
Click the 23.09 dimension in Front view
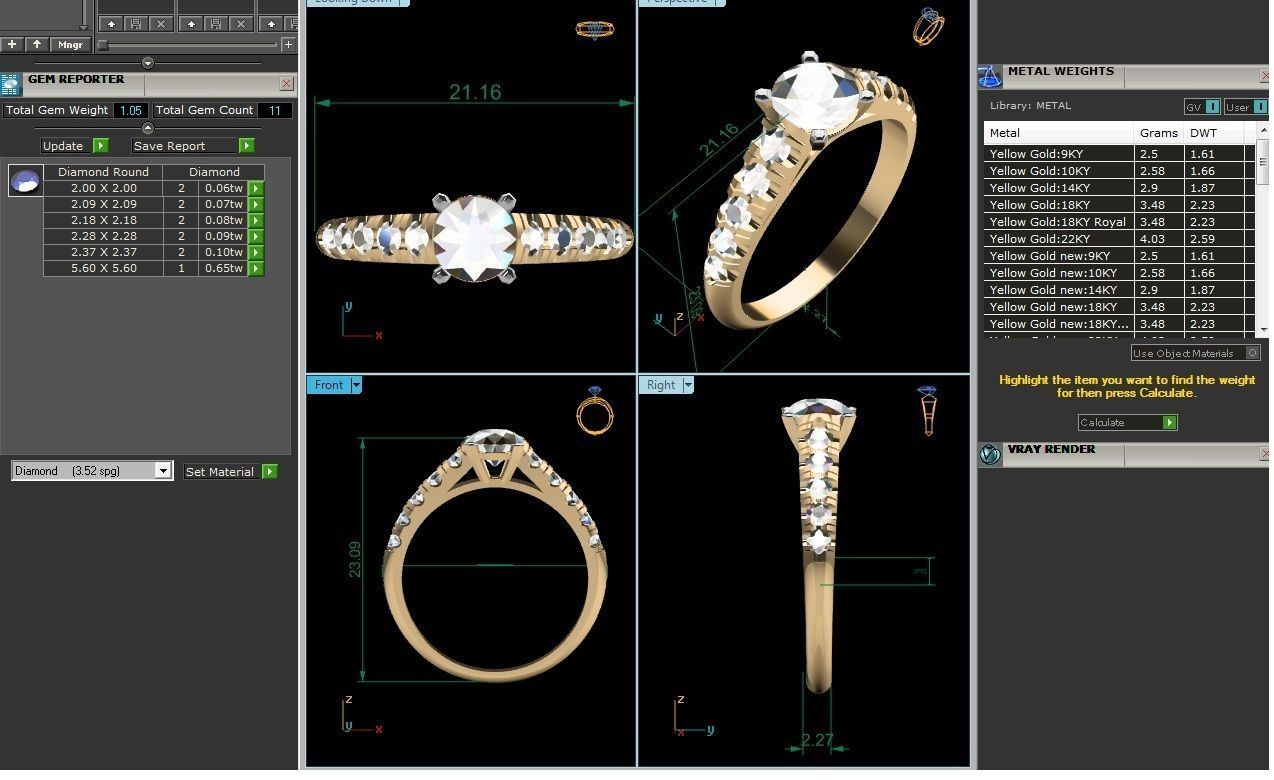354,561
